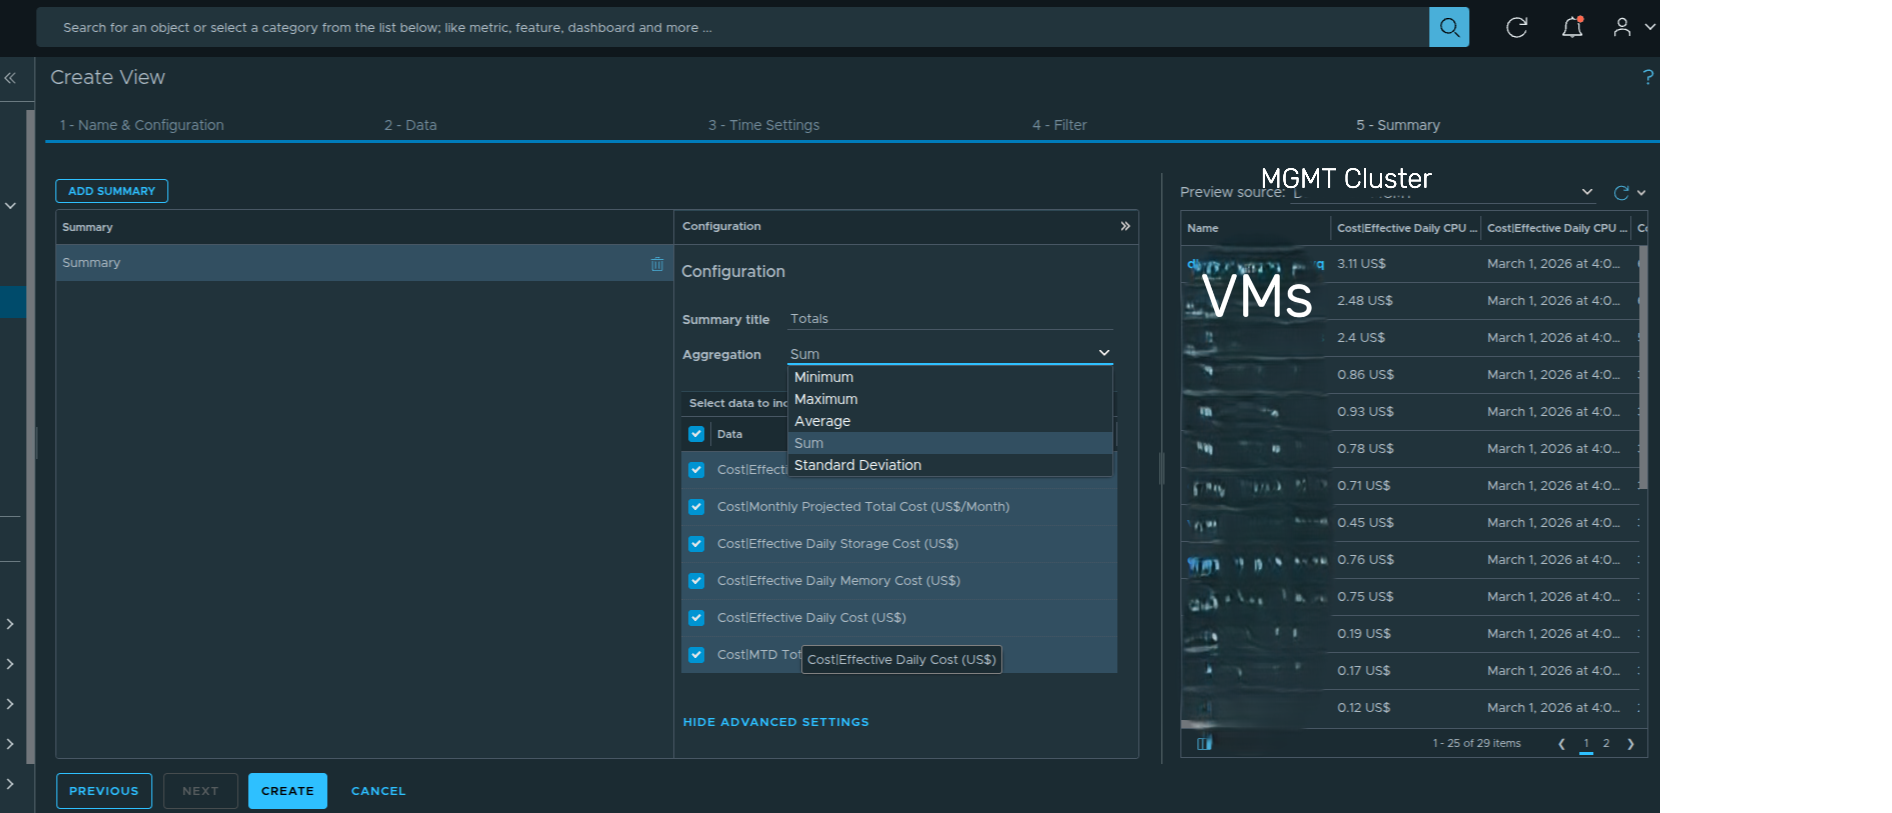Click the refresh icon in the top bar
1892x813 pixels.
1517,27
